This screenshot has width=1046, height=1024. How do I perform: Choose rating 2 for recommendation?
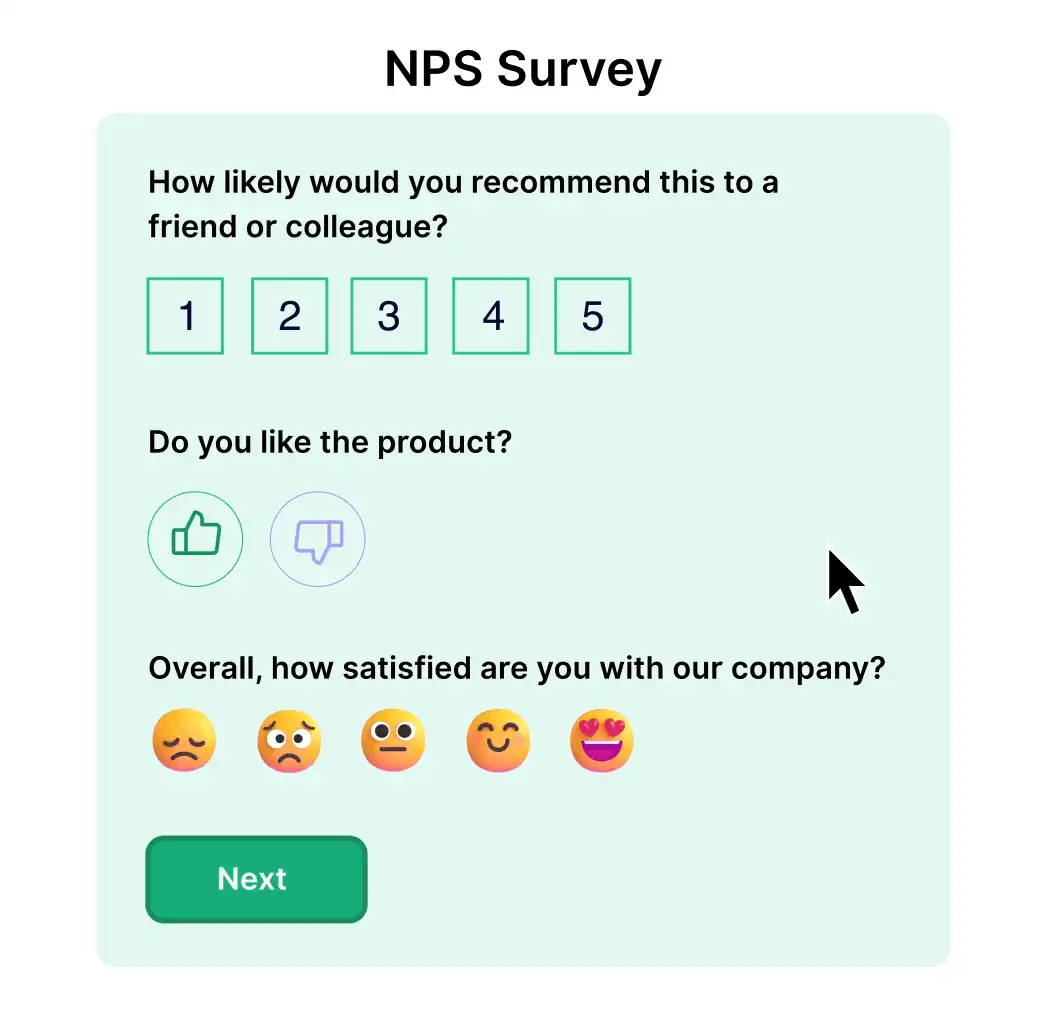[289, 315]
